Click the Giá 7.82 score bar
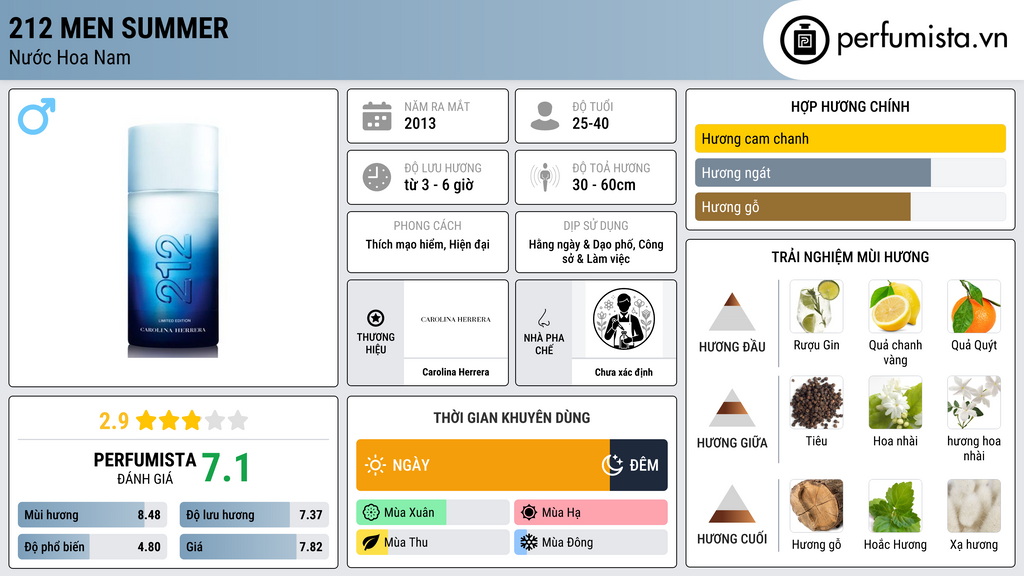Image resolution: width=1024 pixels, height=576 pixels. (254, 547)
